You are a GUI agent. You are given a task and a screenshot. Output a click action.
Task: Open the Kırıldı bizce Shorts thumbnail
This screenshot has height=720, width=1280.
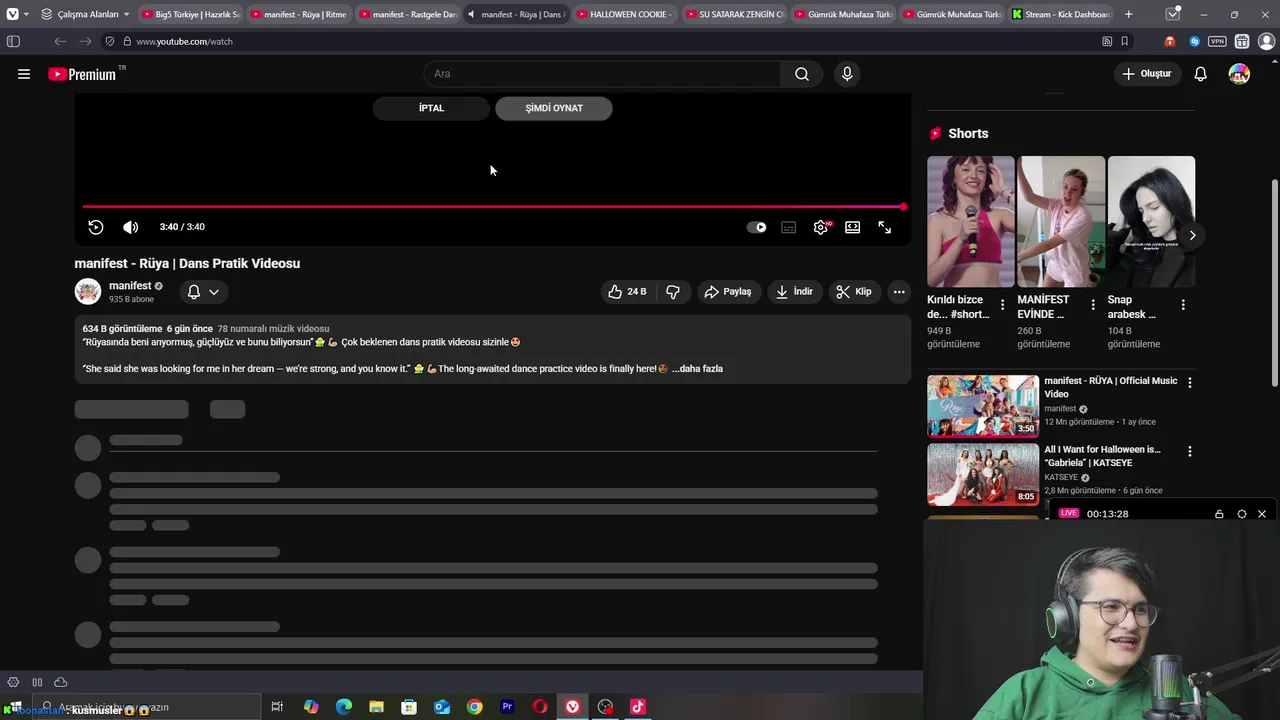click(x=970, y=221)
